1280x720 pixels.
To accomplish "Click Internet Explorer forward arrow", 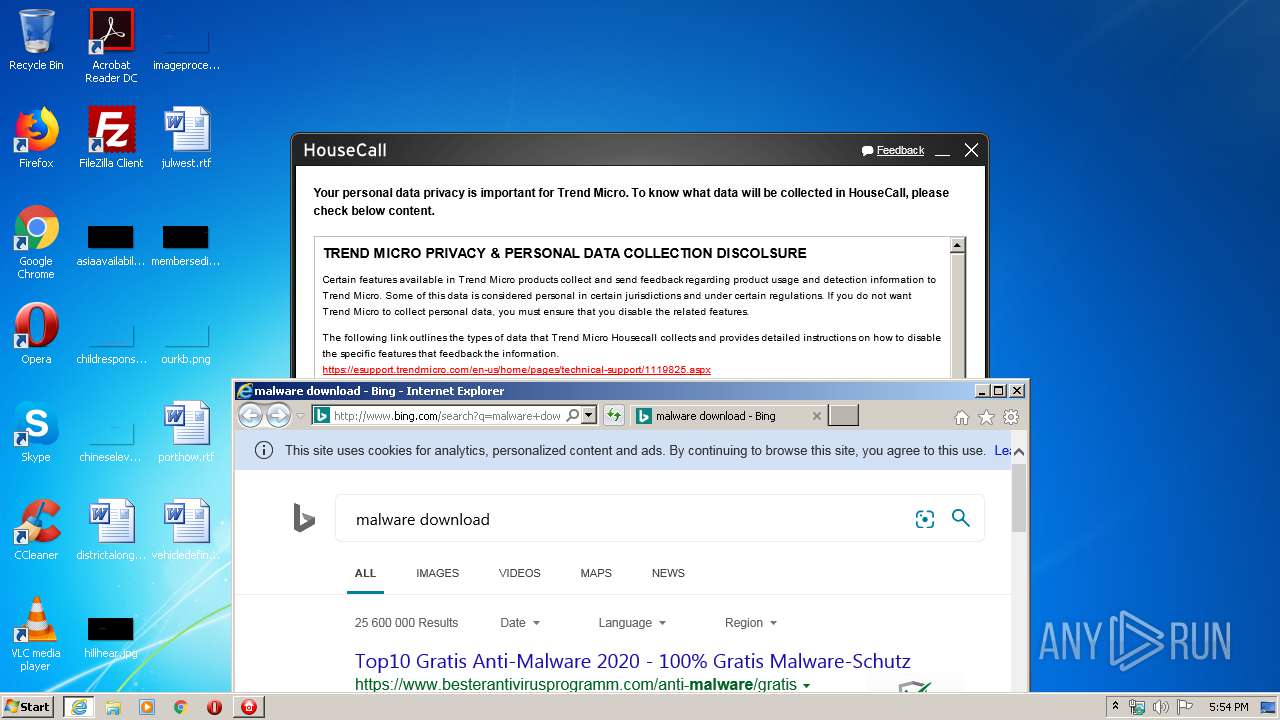I will 278,415.
